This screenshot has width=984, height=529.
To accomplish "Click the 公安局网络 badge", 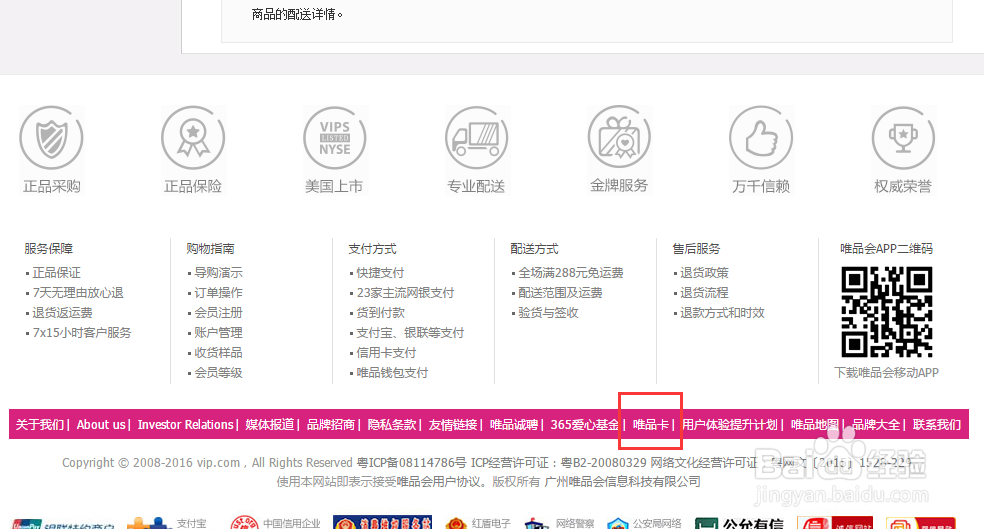I will coord(644,523).
